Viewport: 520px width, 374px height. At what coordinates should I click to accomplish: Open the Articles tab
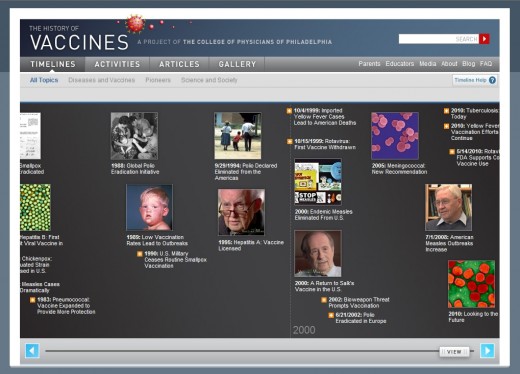(179, 64)
